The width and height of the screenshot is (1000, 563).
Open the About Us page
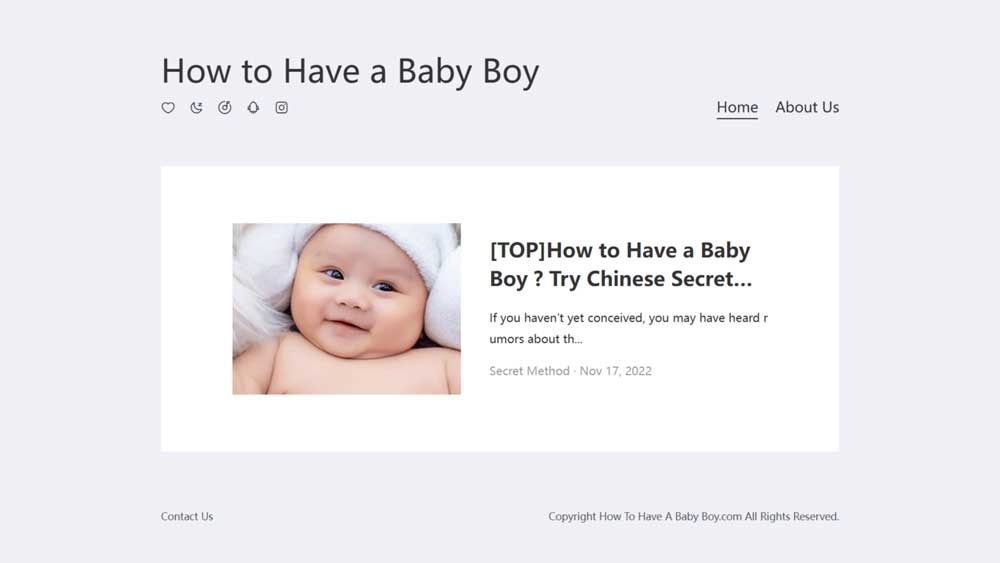click(x=807, y=107)
